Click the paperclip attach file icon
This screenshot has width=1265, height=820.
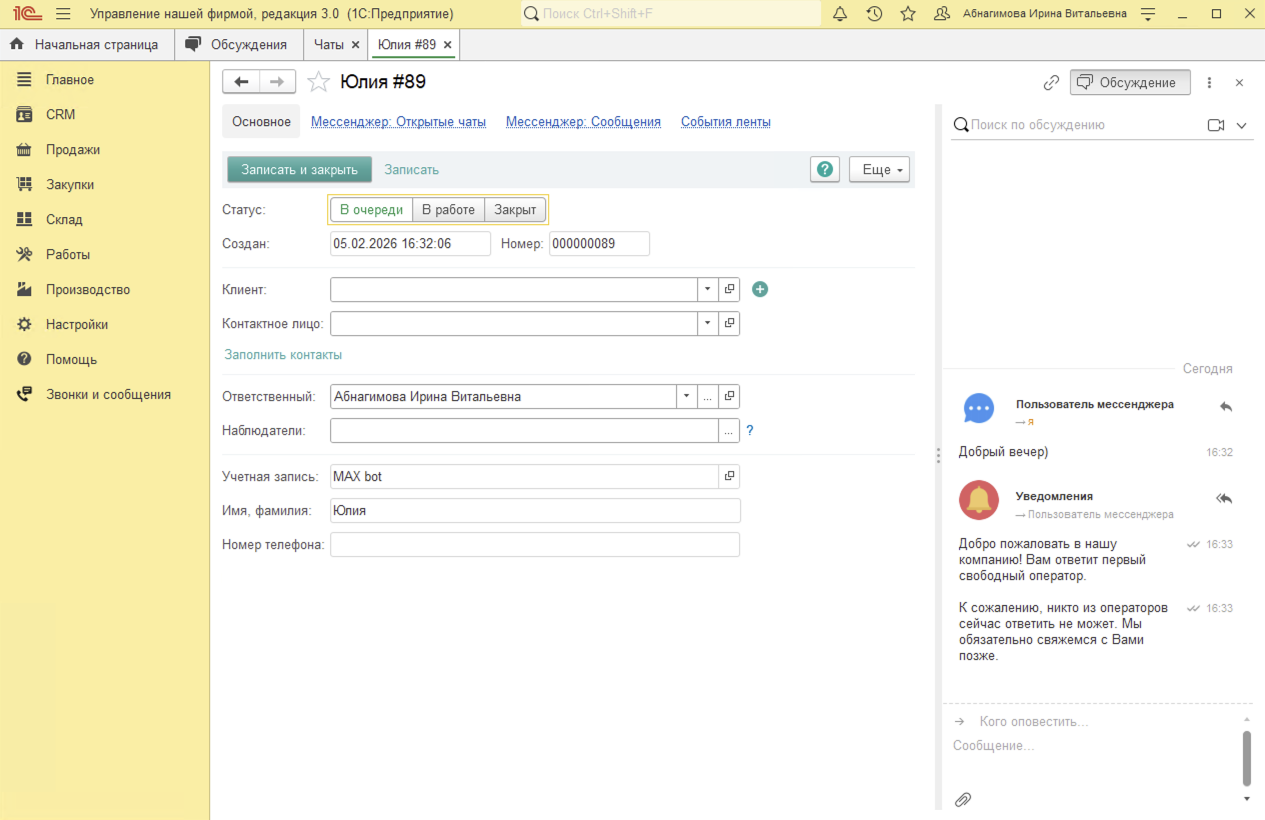coord(963,799)
